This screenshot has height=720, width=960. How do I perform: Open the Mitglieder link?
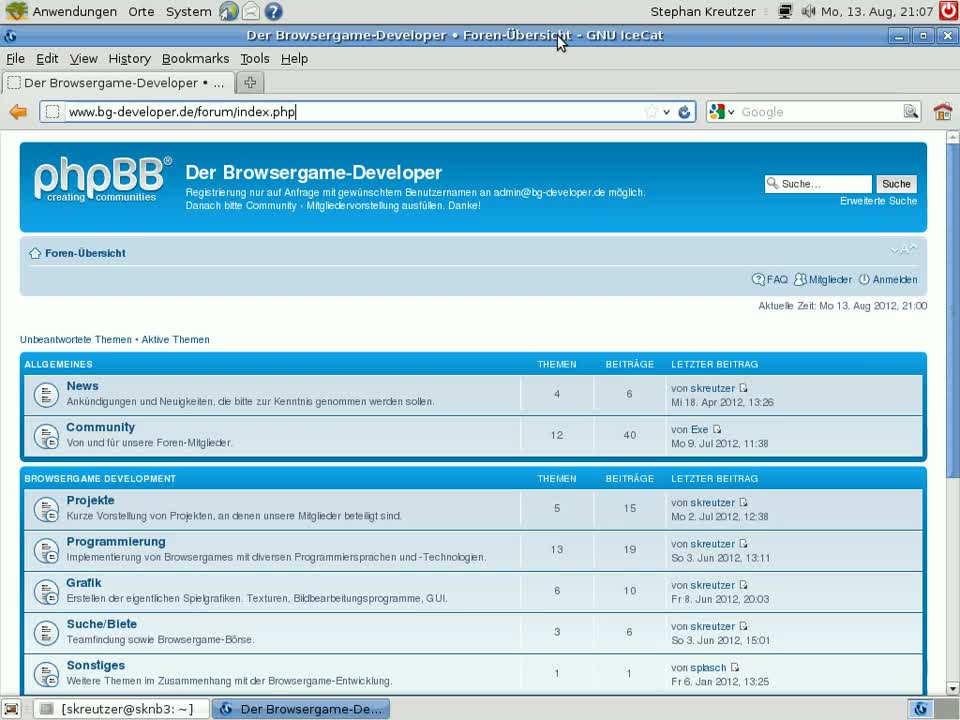pyautogui.click(x=823, y=279)
